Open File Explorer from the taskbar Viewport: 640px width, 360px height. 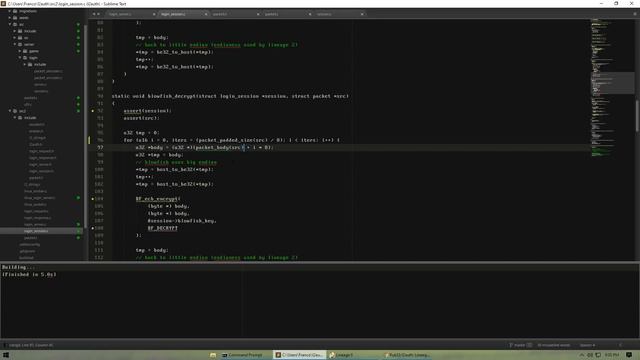(213, 355)
